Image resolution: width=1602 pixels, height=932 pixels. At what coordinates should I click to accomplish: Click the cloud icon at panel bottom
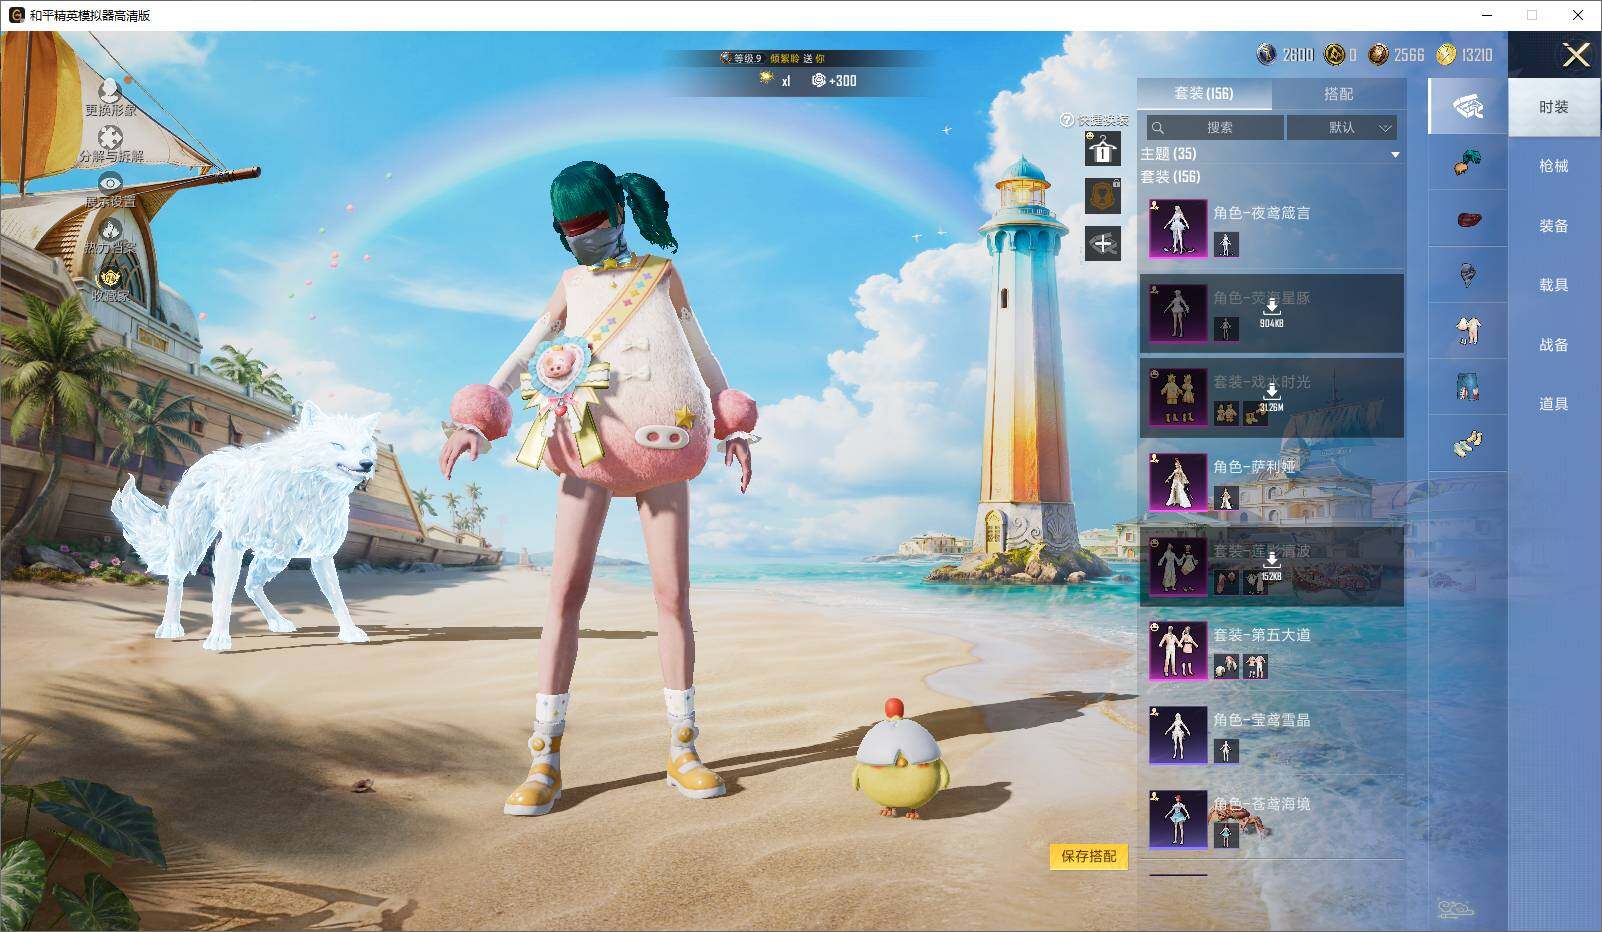(1456, 908)
